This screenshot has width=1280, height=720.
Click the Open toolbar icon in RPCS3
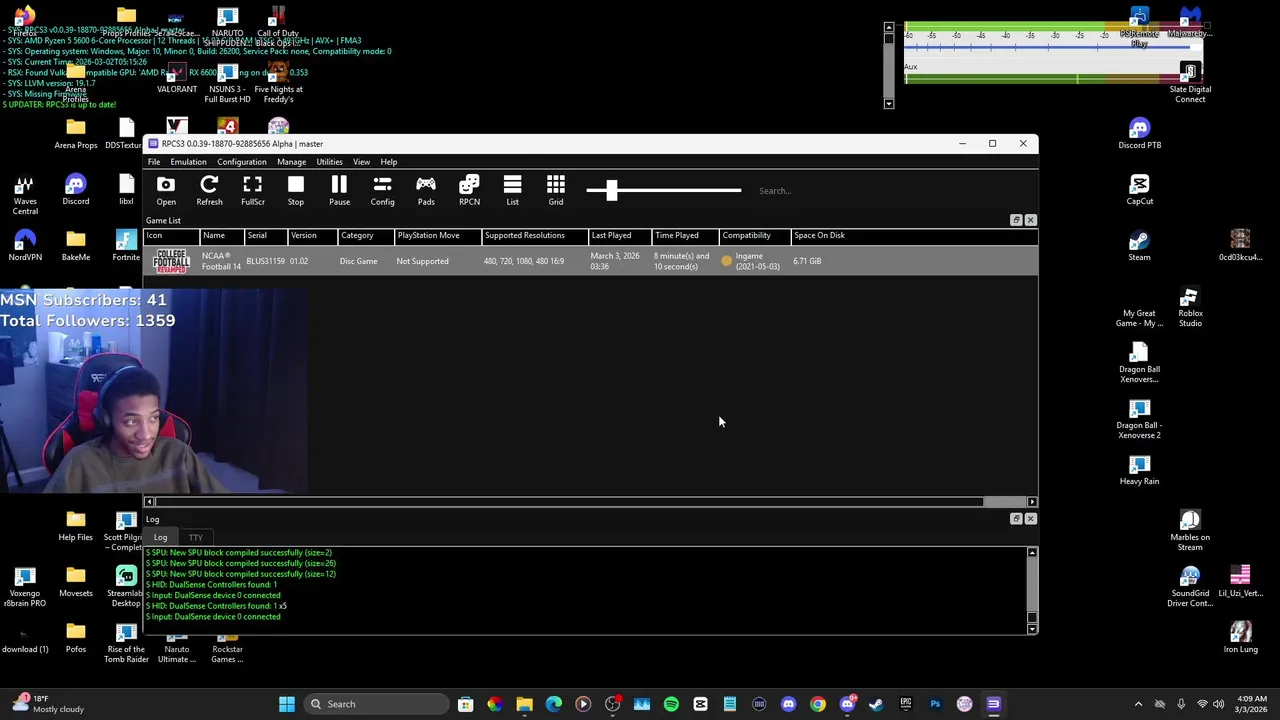(x=166, y=190)
